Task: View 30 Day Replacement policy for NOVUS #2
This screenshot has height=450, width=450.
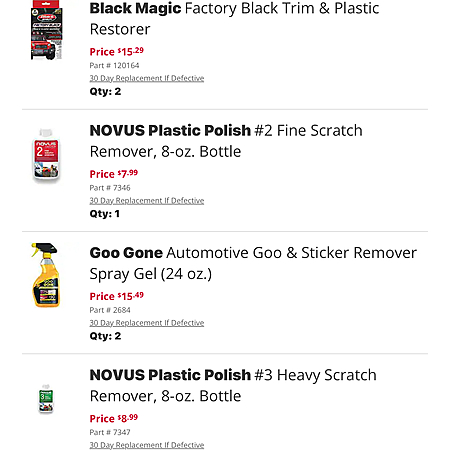Action: tap(147, 201)
